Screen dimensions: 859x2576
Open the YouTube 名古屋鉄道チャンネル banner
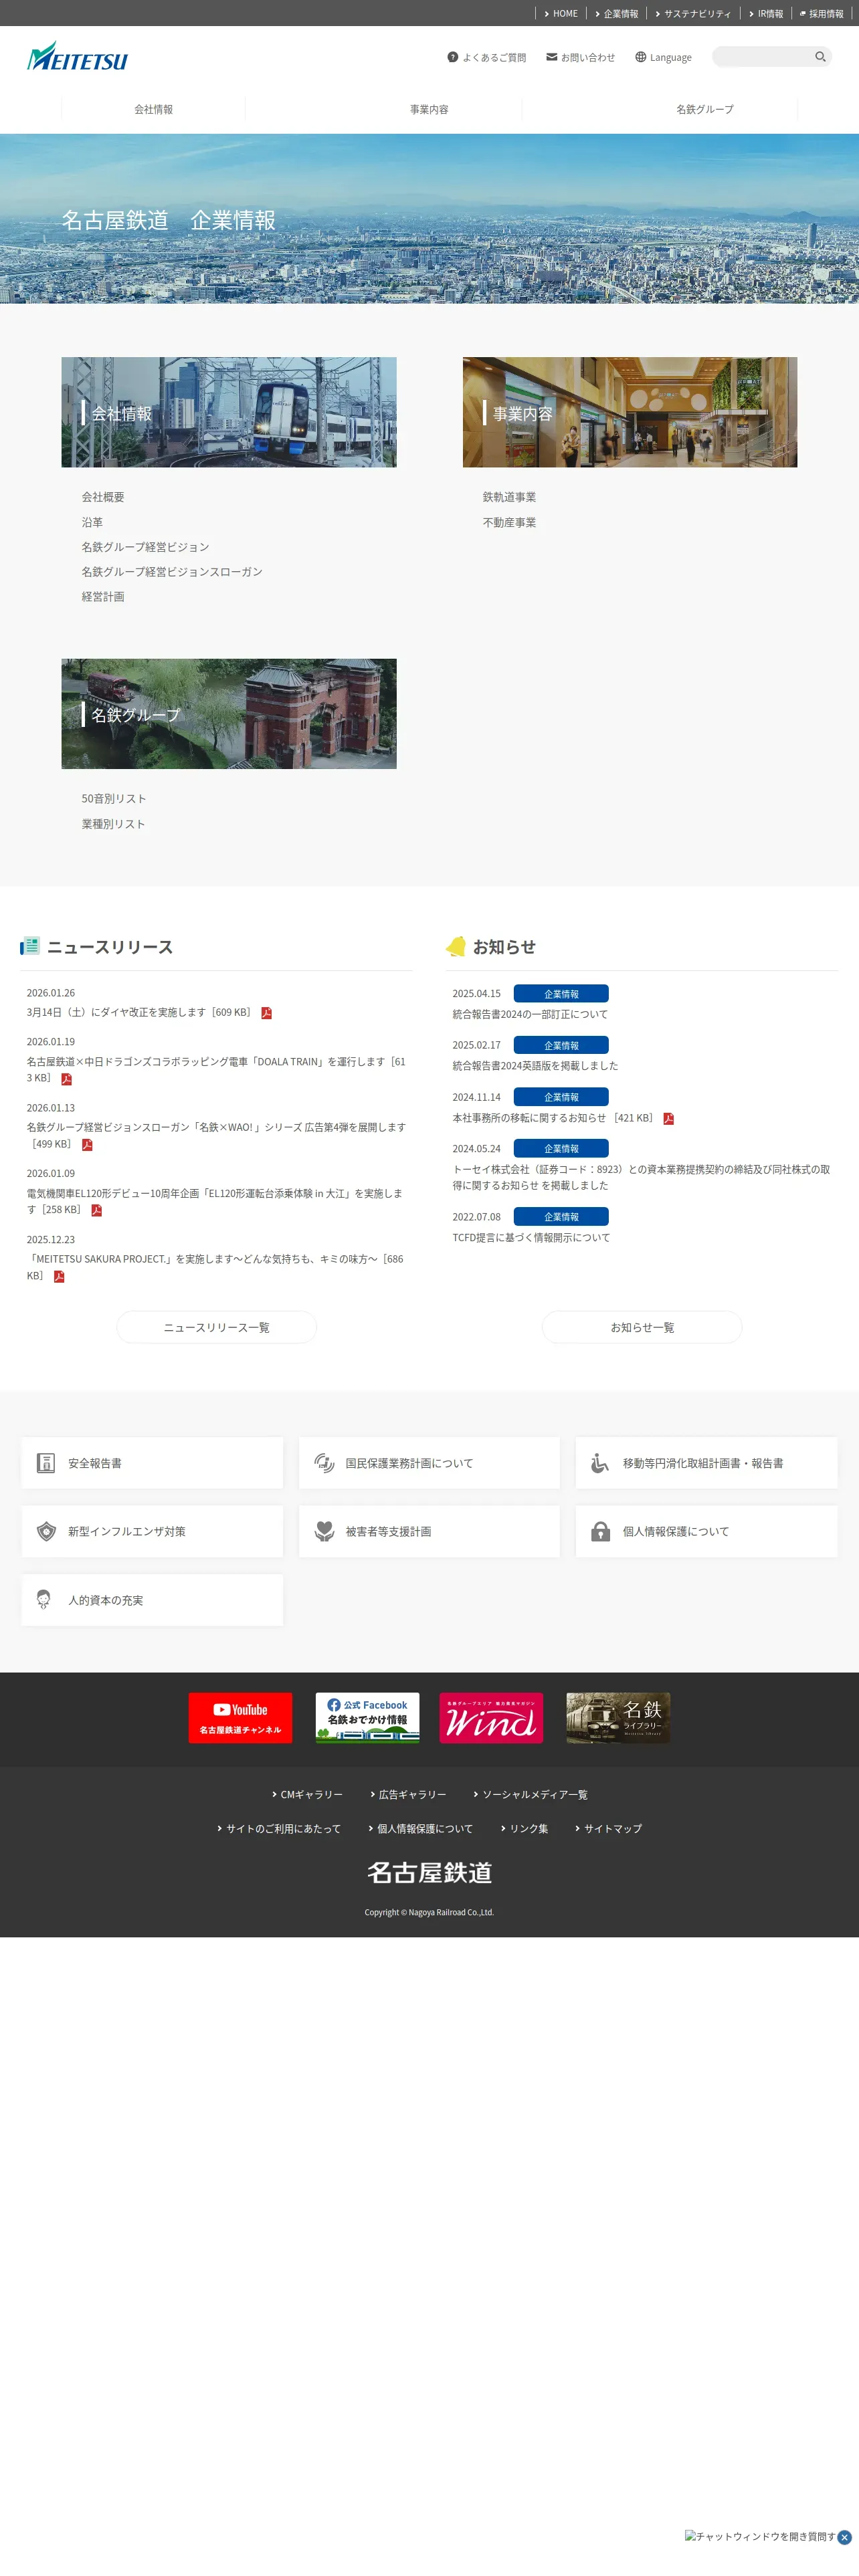[x=240, y=1718]
